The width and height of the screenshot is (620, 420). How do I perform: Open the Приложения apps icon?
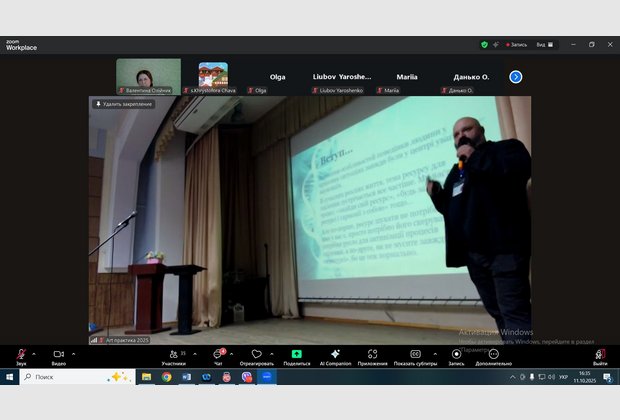372,354
